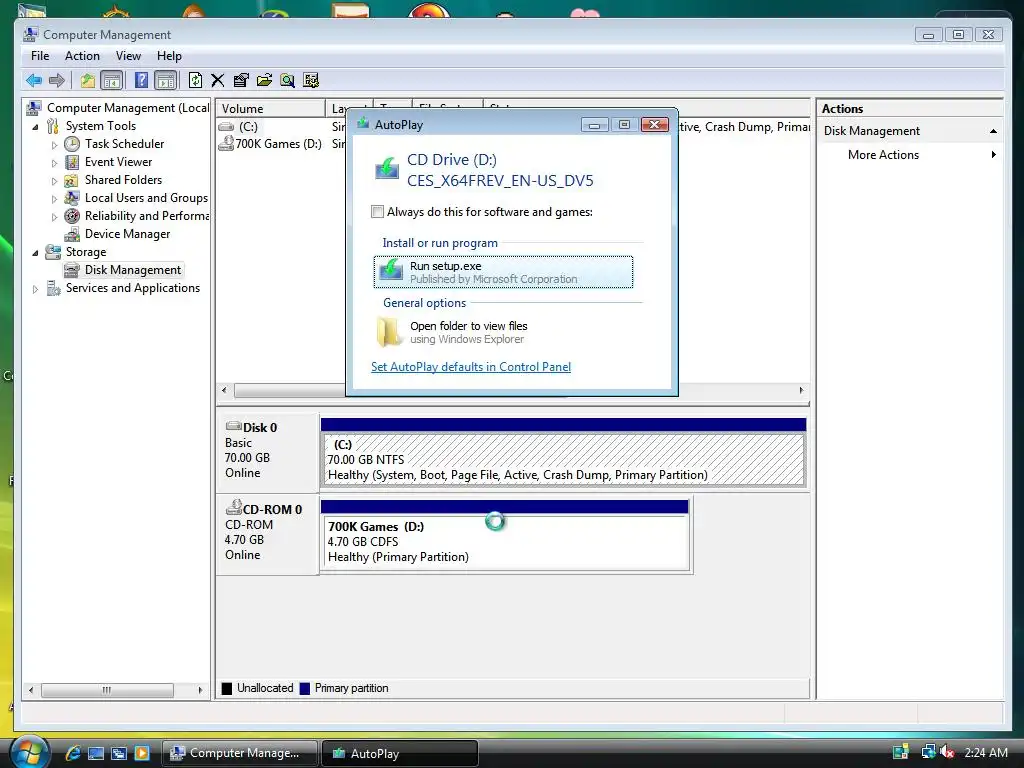Click the Disk 0 label panel

(267, 451)
